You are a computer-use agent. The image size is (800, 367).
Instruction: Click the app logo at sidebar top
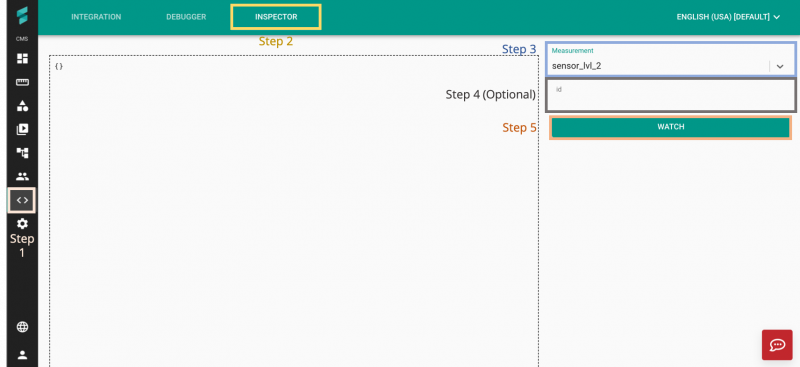click(22, 15)
